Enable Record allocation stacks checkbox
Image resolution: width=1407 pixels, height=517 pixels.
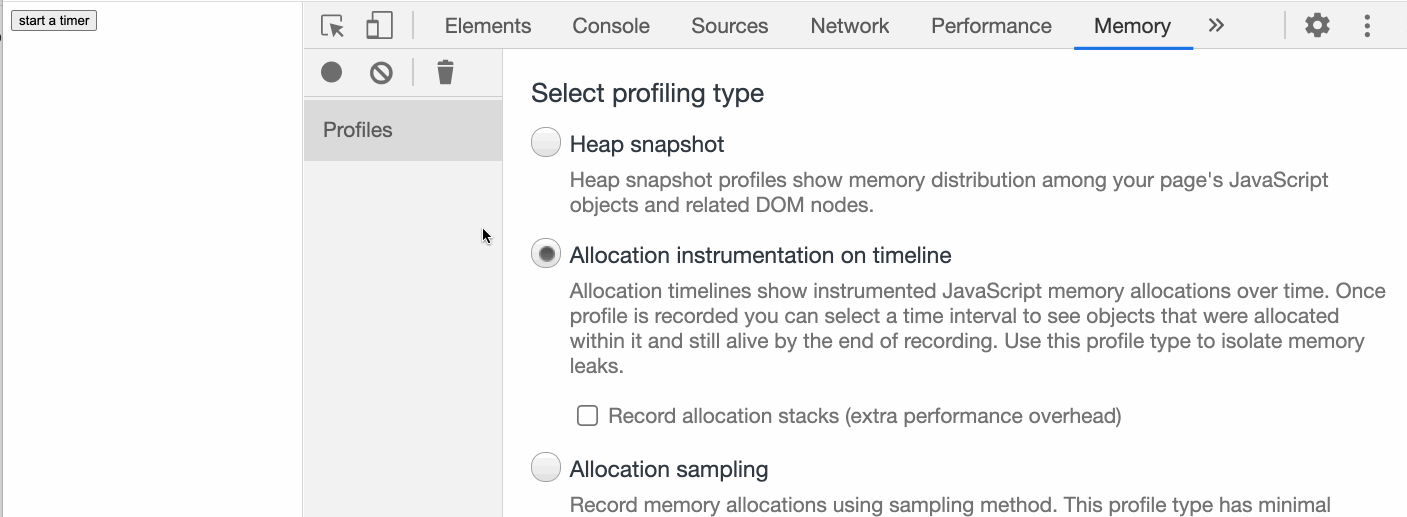(588, 416)
